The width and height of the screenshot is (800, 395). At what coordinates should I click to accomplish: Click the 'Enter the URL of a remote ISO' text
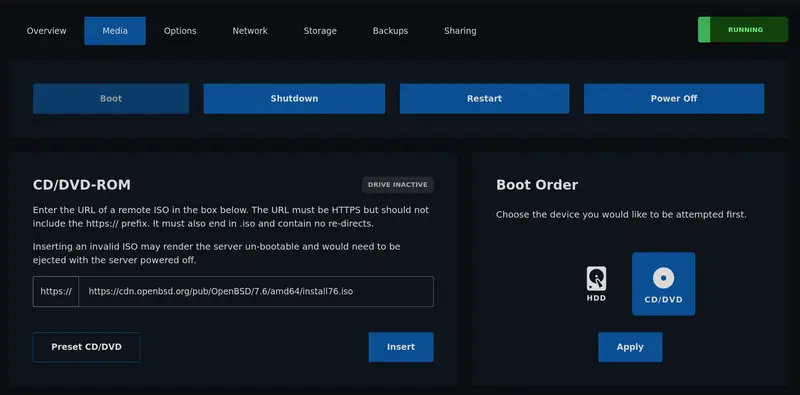231,217
